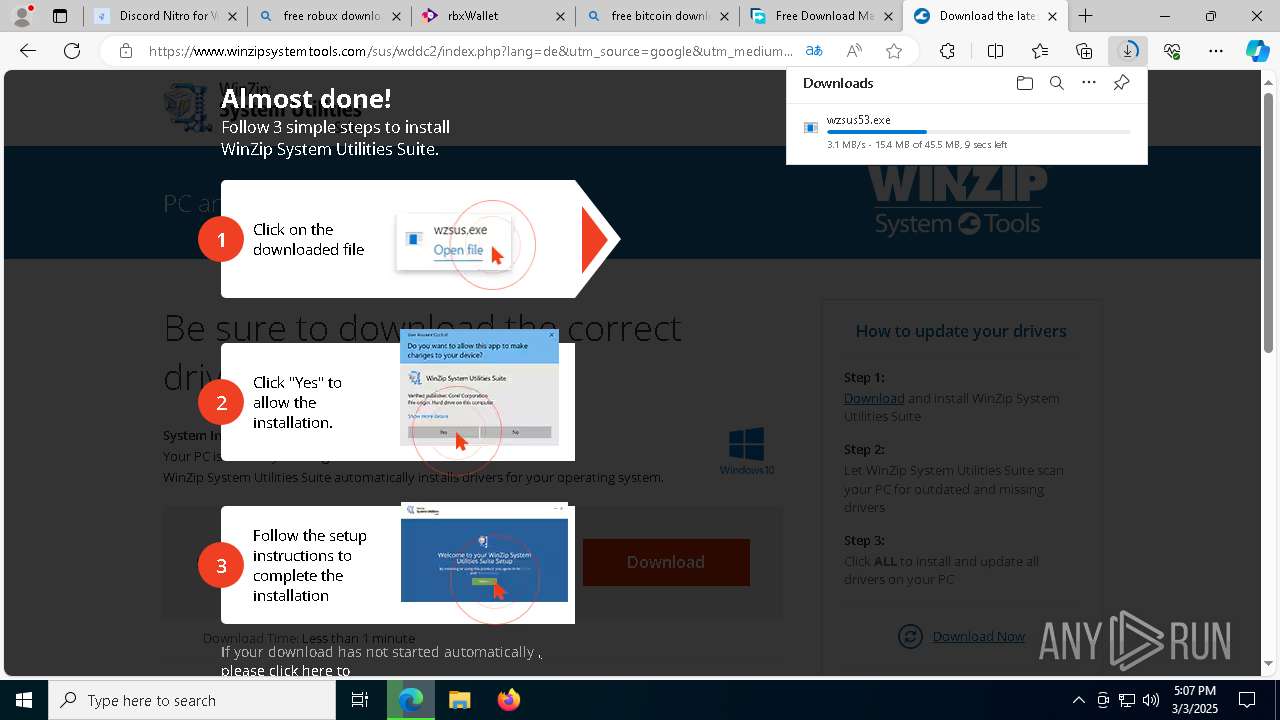Toggle the Downloads toolbar button
Image resolution: width=1280 pixels, height=720 pixels.
coord(1128,51)
